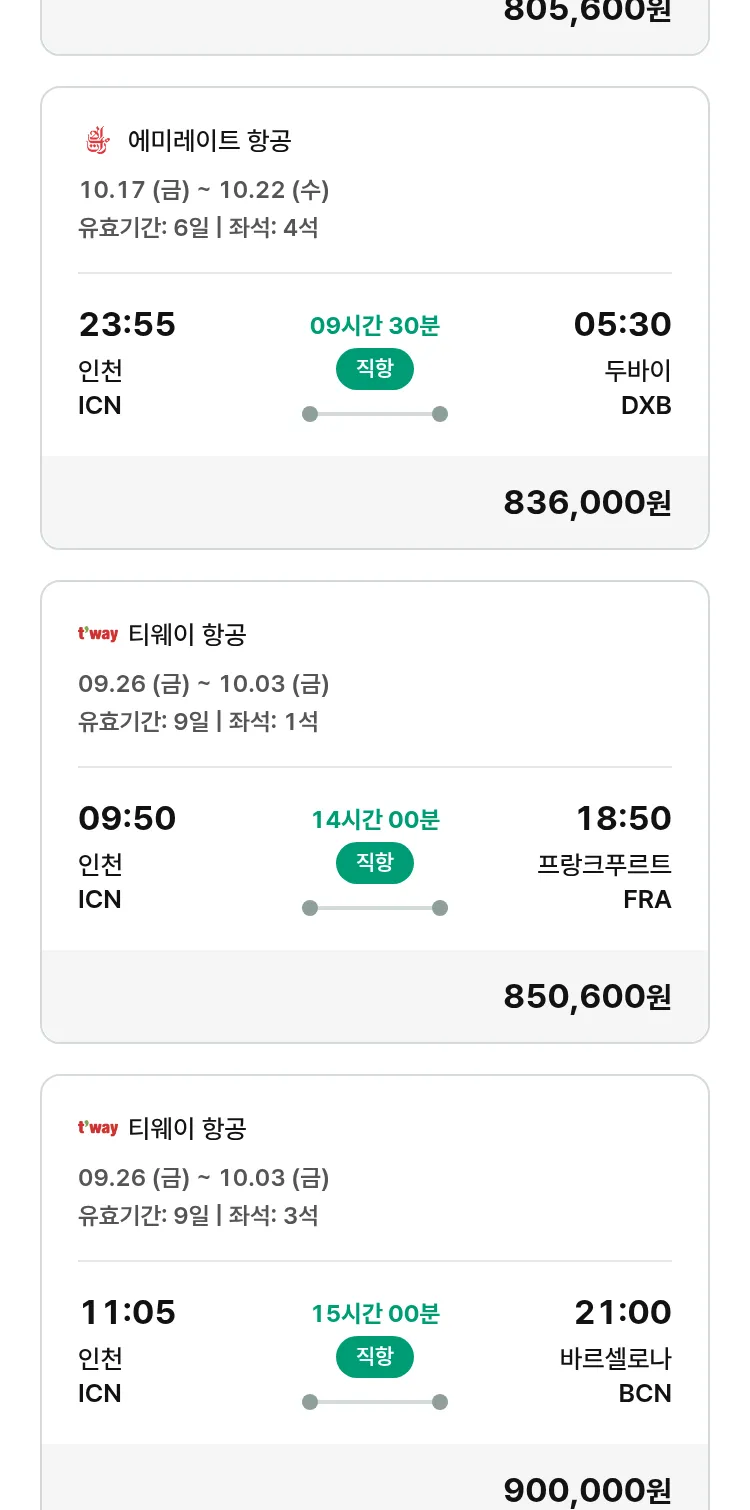Click the t'way logo on Barcelona flight
Screen dimensions: 750x1510
coord(98,1128)
